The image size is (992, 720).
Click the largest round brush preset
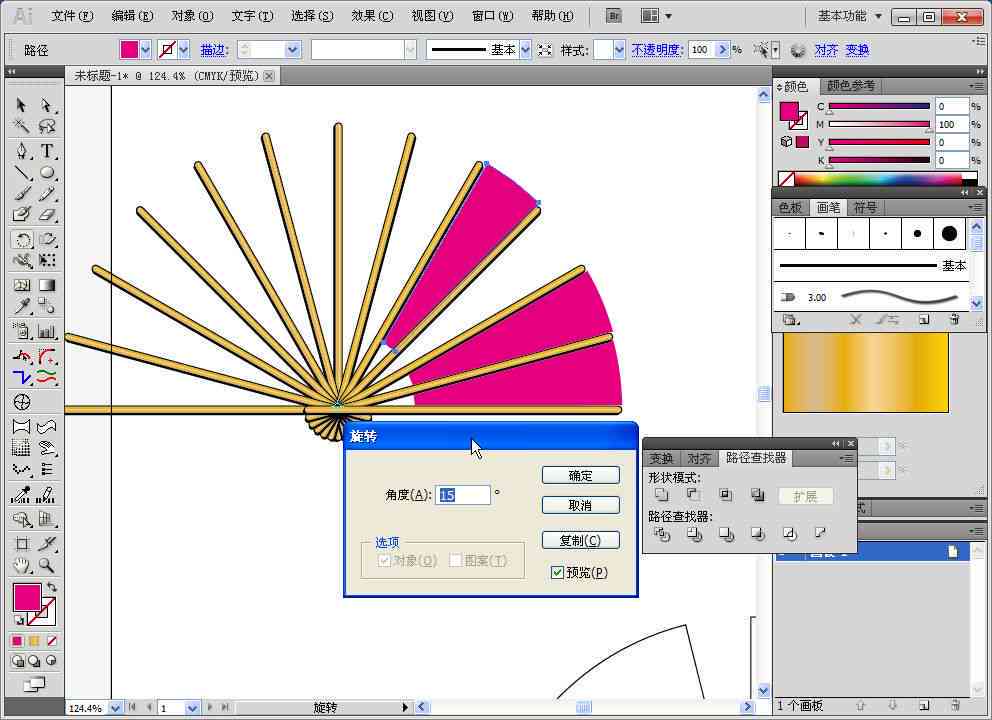point(949,233)
